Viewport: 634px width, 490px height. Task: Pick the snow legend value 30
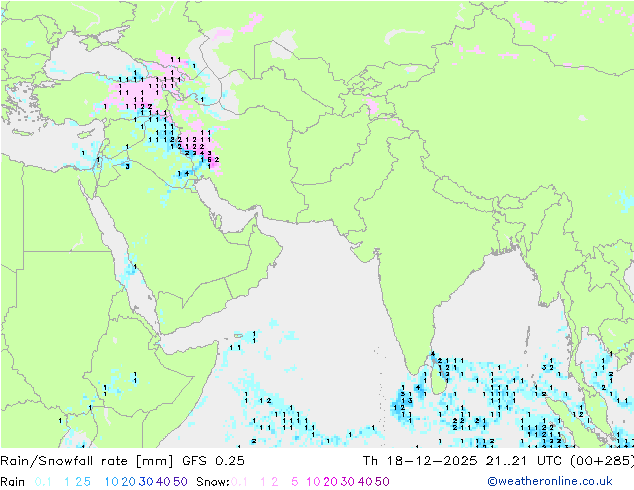(348, 482)
